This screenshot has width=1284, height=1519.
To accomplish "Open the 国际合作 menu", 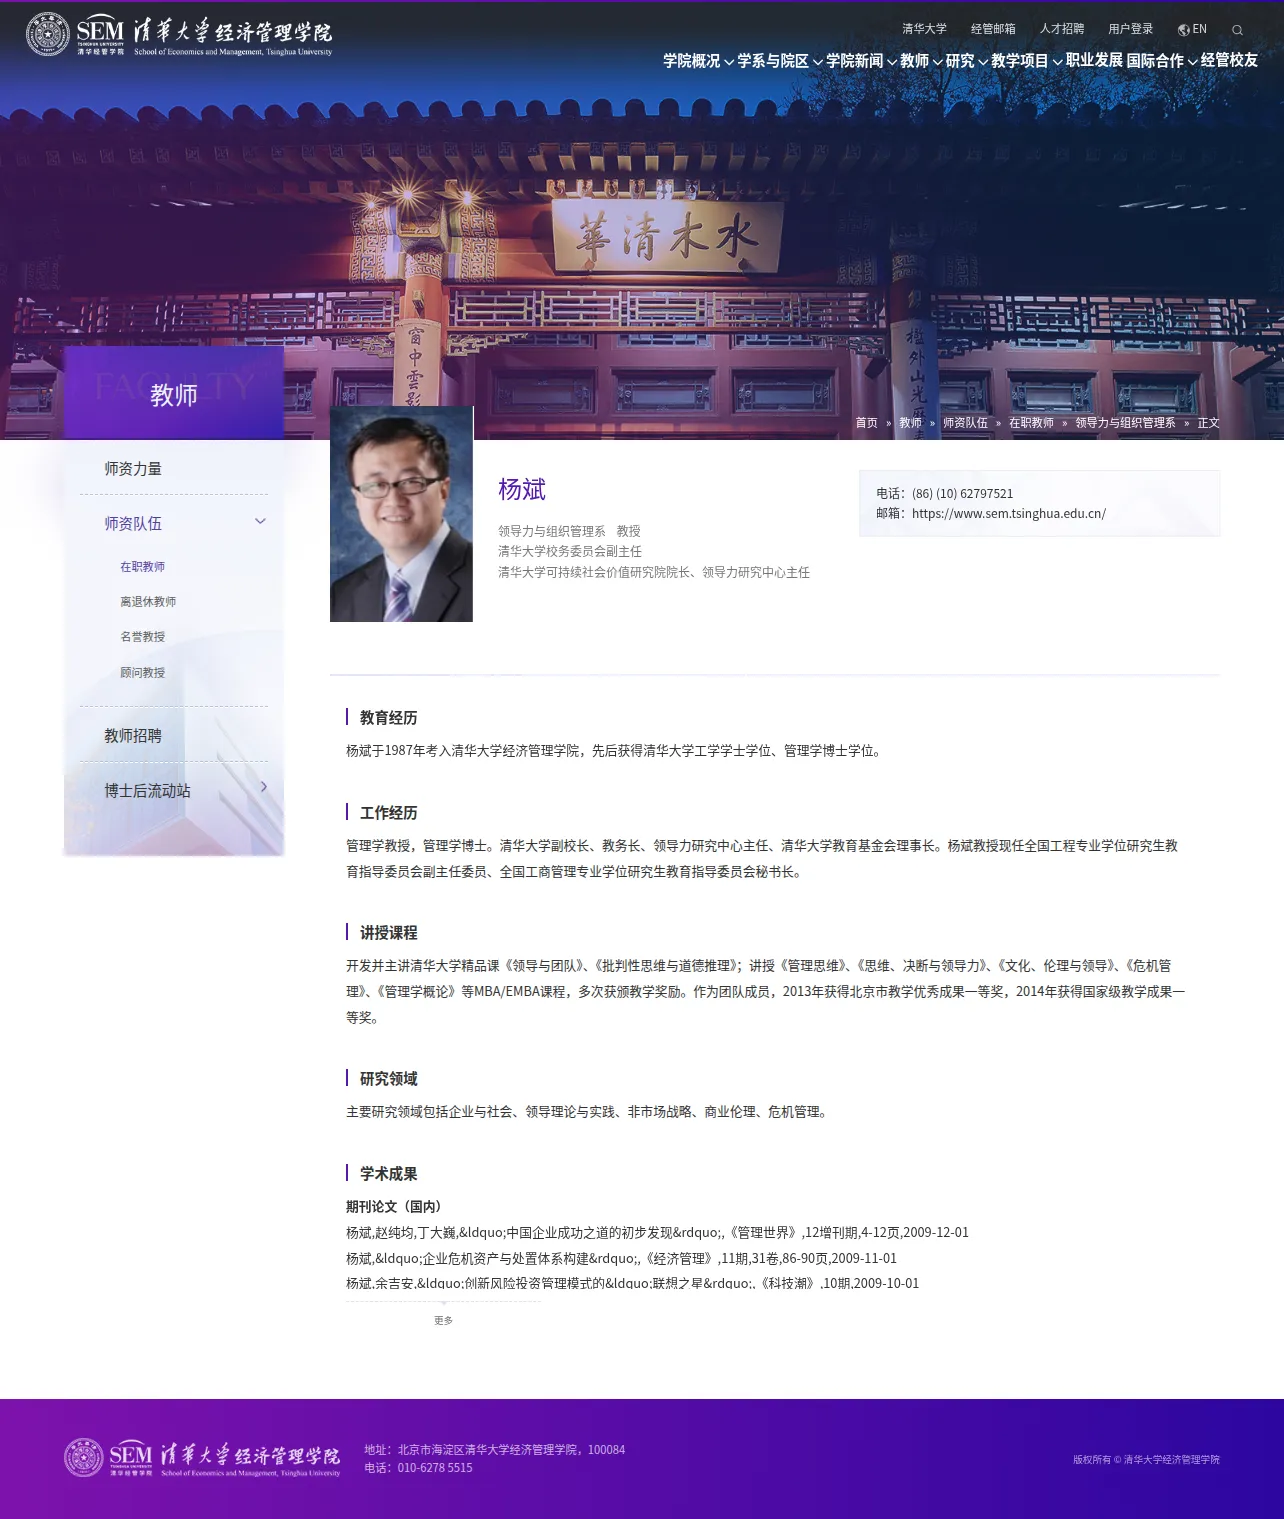I will 1155,61.
